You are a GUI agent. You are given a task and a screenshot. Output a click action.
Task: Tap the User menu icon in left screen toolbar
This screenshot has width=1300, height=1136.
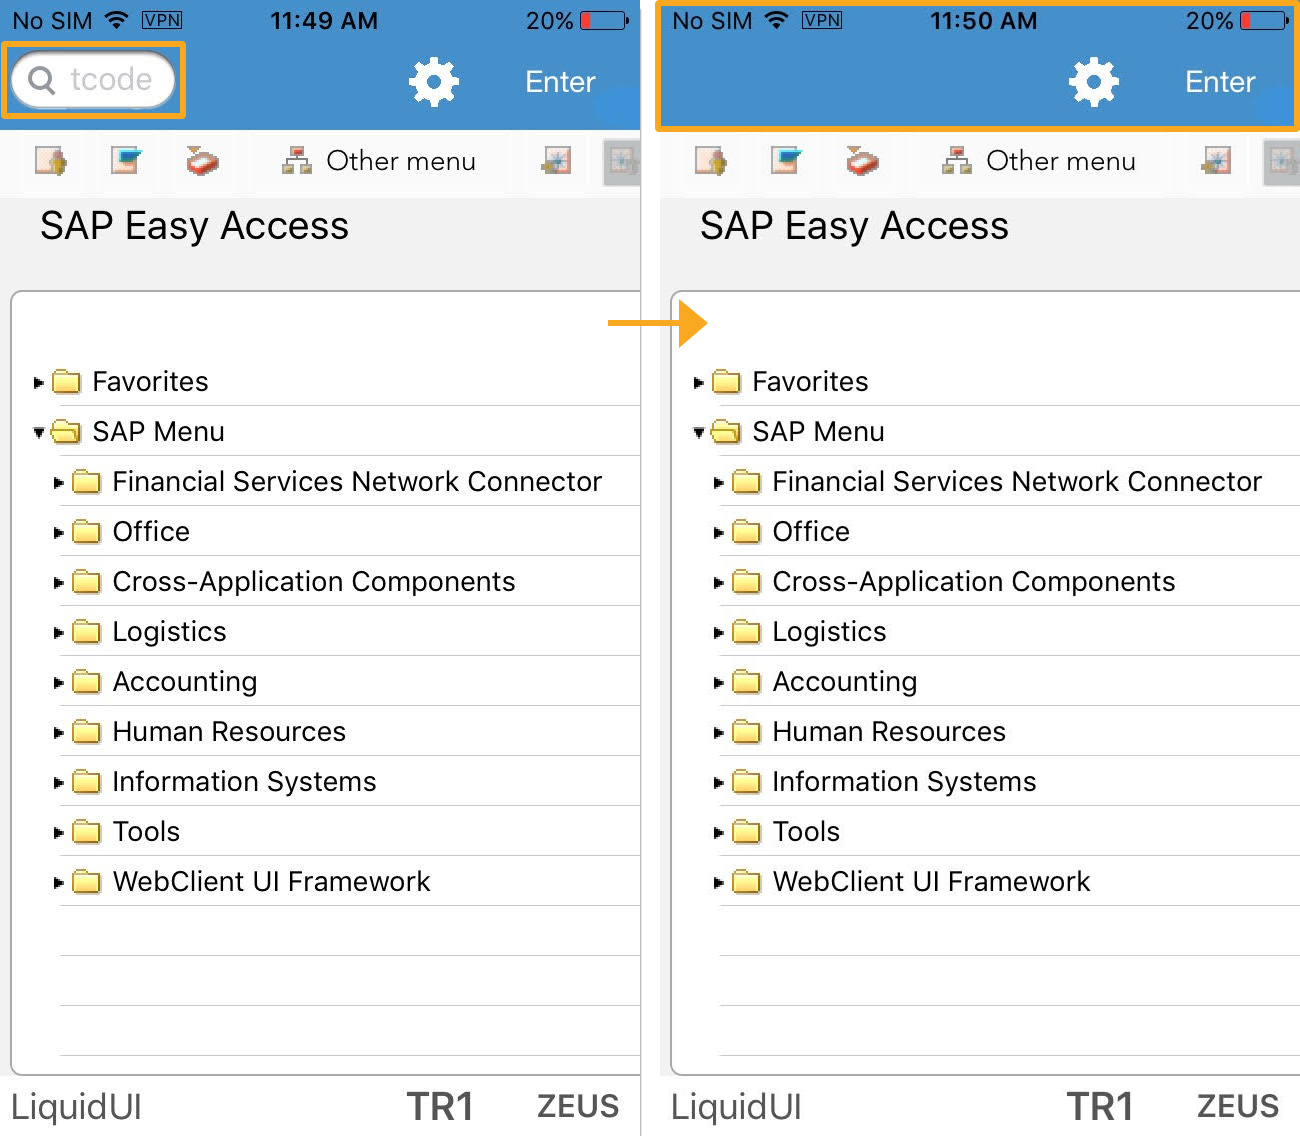tap(50, 160)
